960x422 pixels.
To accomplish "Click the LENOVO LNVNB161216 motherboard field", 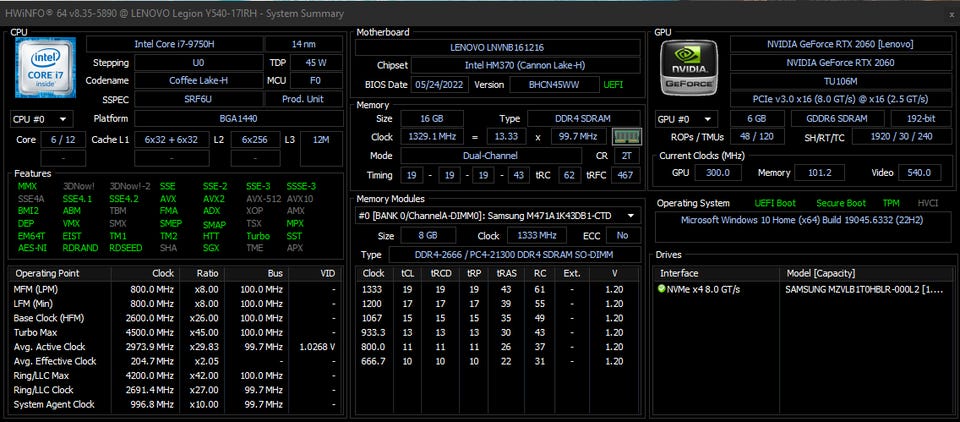I will tap(497, 47).
